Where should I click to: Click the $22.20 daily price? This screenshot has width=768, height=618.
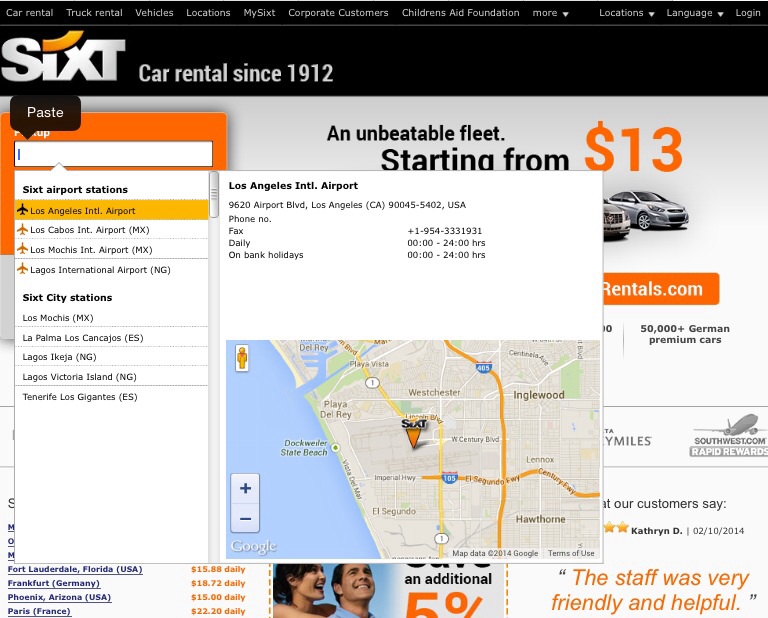(218, 611)
